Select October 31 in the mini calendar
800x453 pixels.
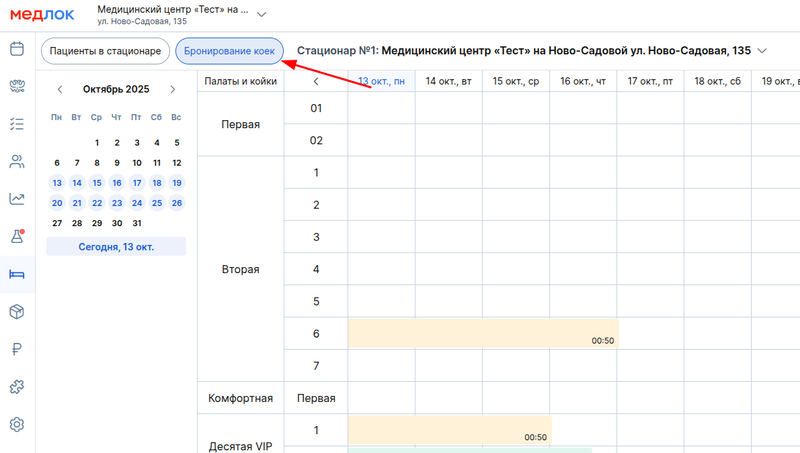(137, 223)
